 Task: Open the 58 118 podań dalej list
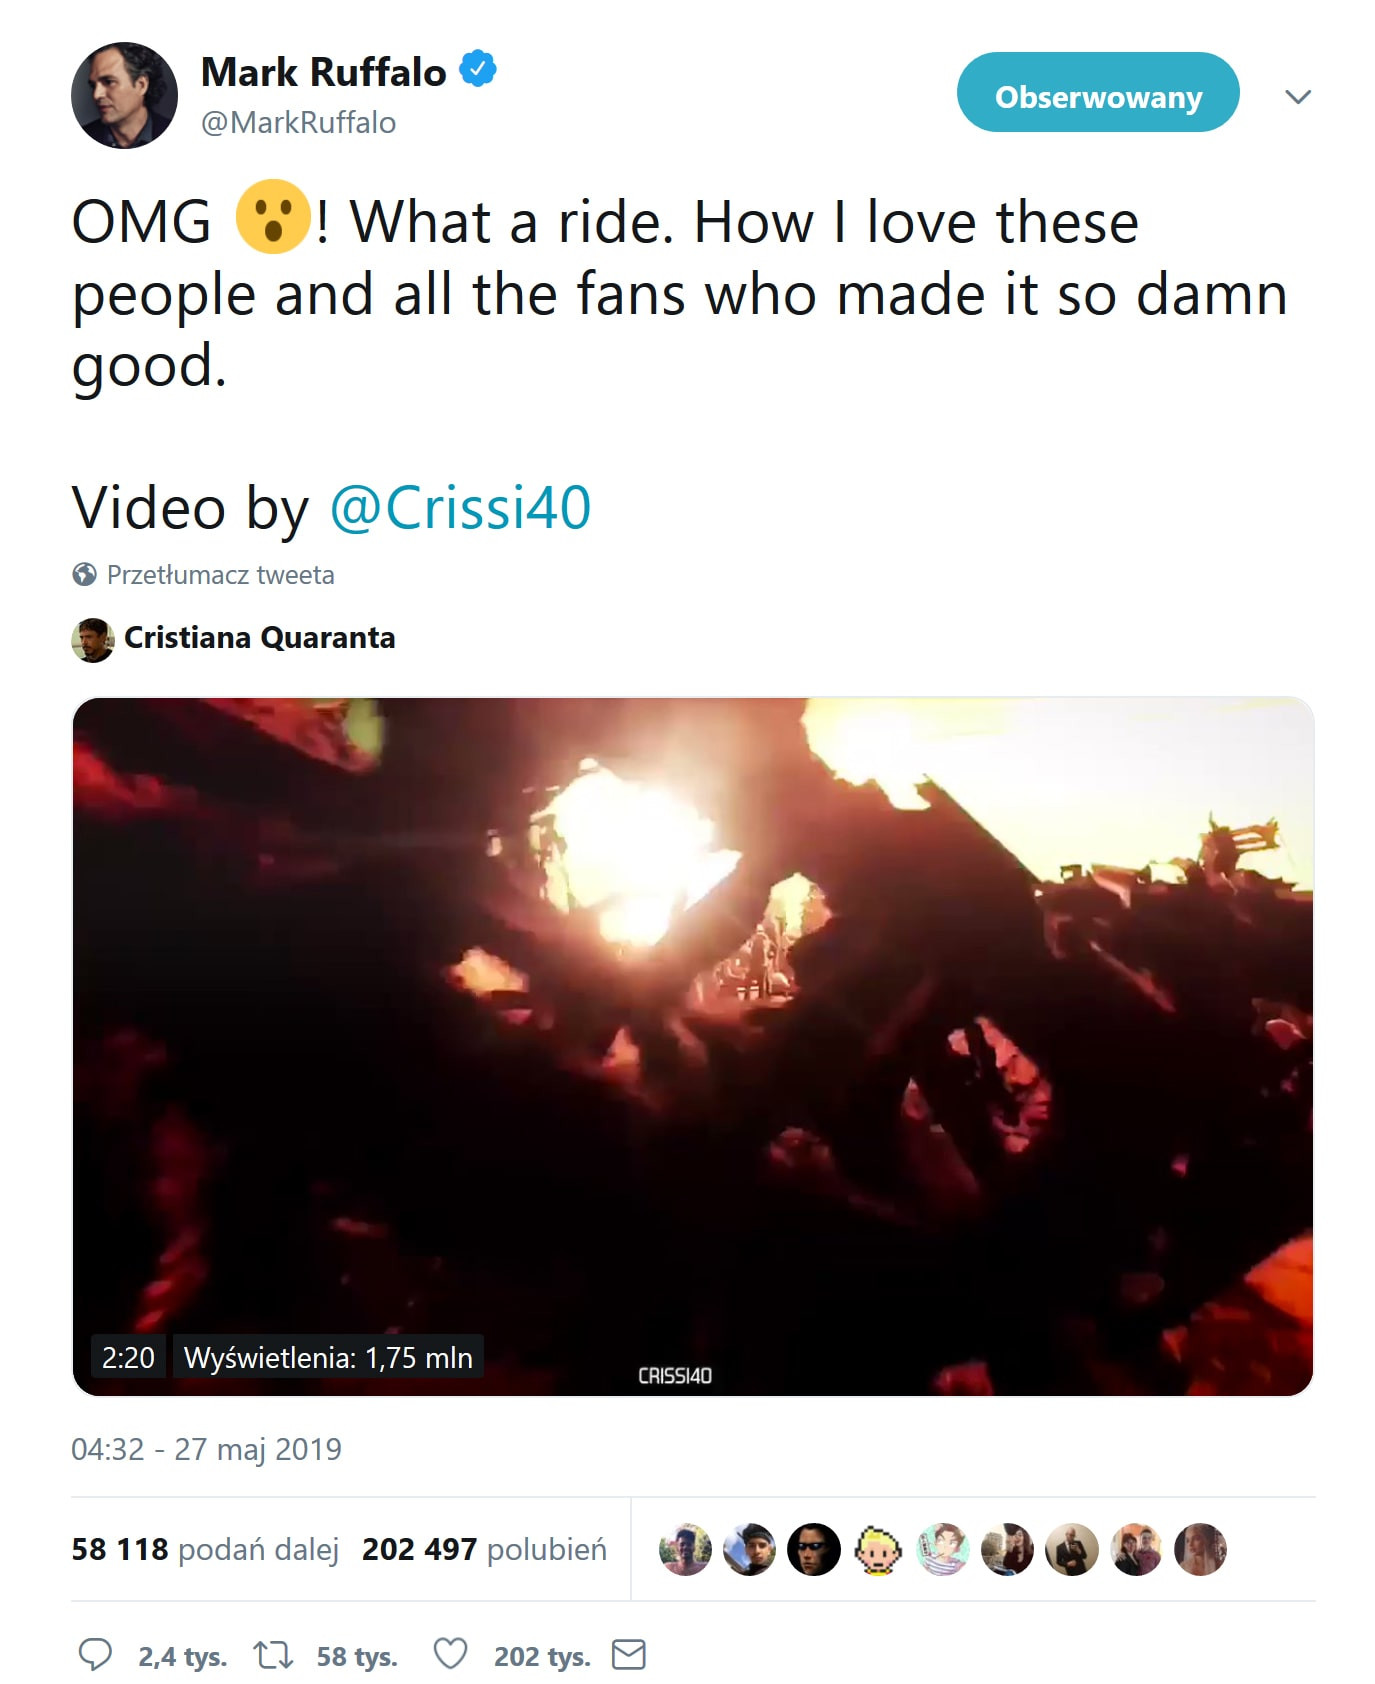tap(205, 1549)
